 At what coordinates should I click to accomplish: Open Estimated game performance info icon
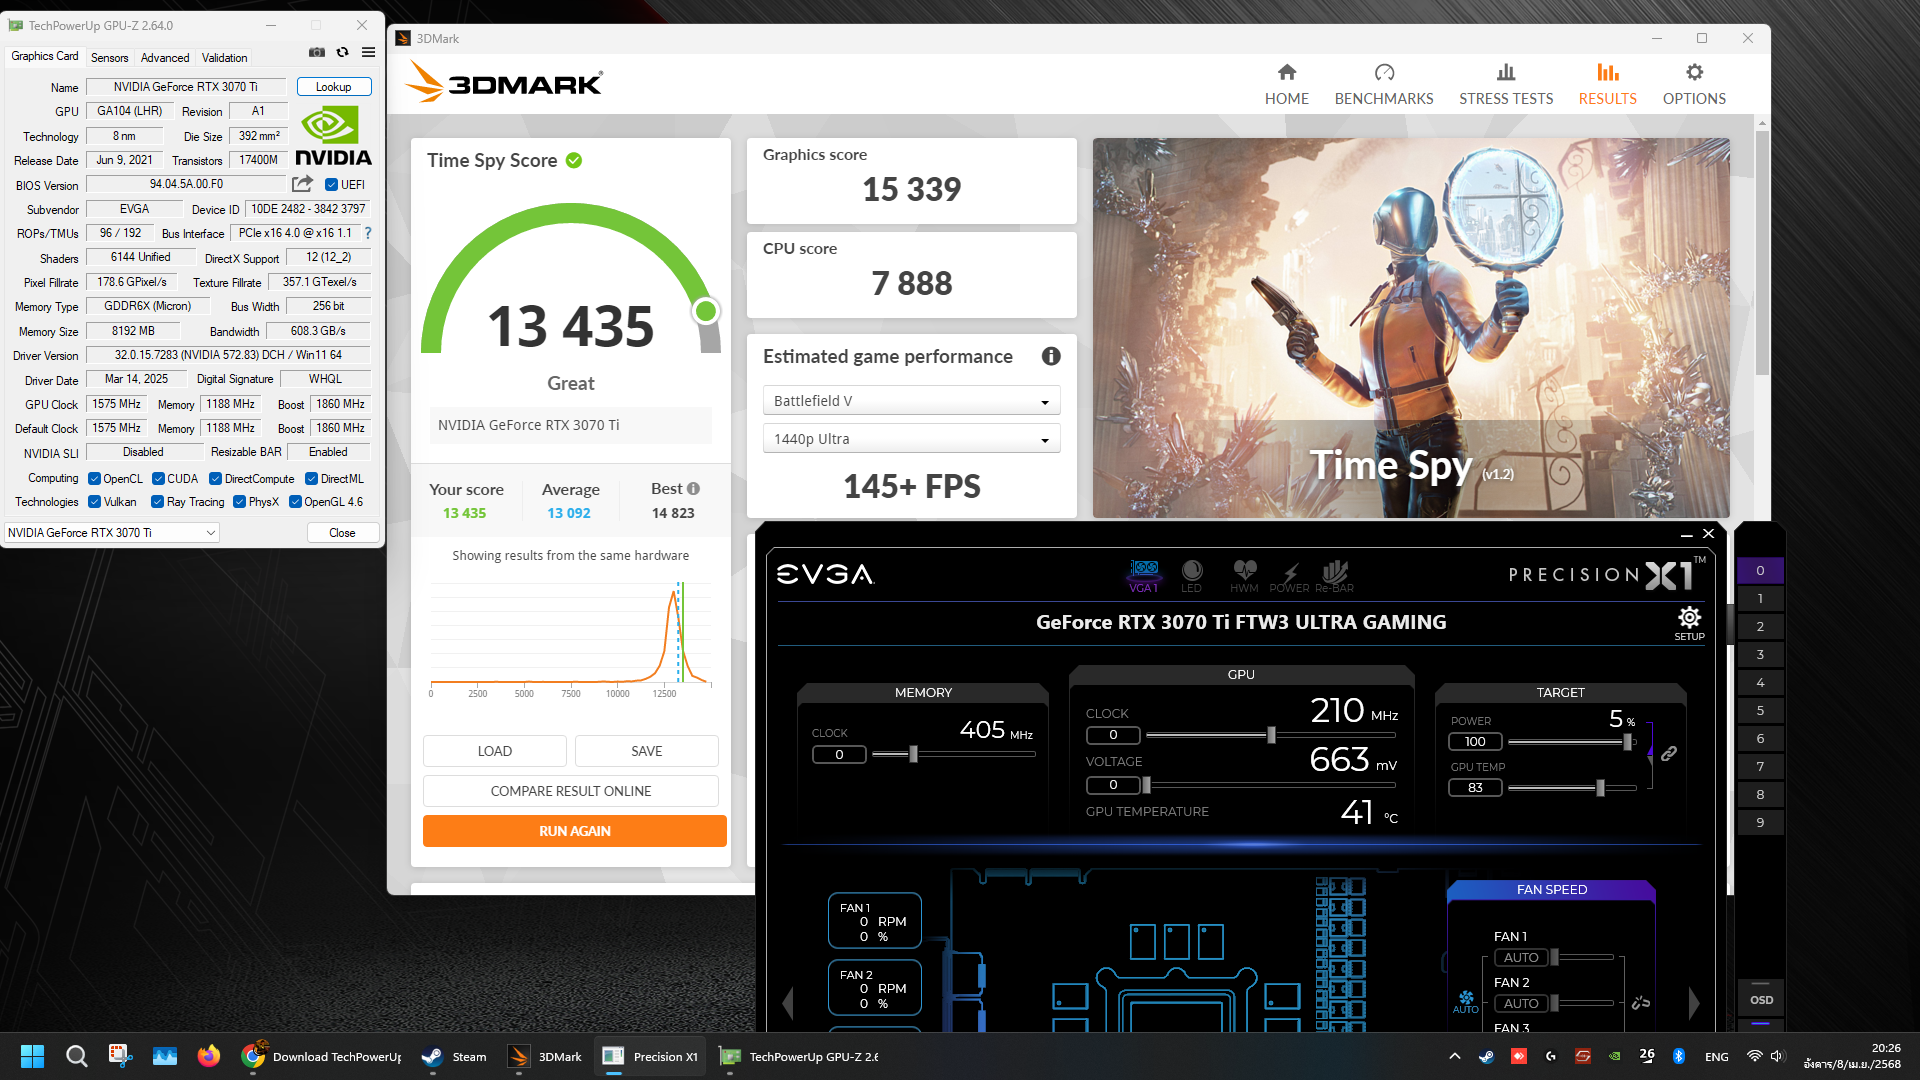point(1051,356)
